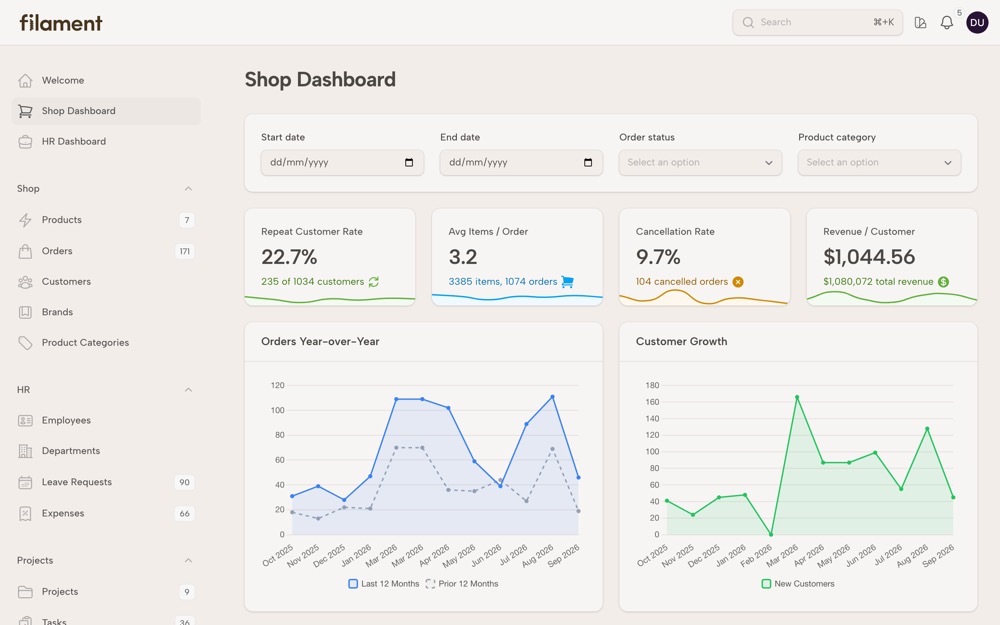1000x625 pixels.
Task: Click the Leave Requests badge 90
Action: click(x=184, y=483)
